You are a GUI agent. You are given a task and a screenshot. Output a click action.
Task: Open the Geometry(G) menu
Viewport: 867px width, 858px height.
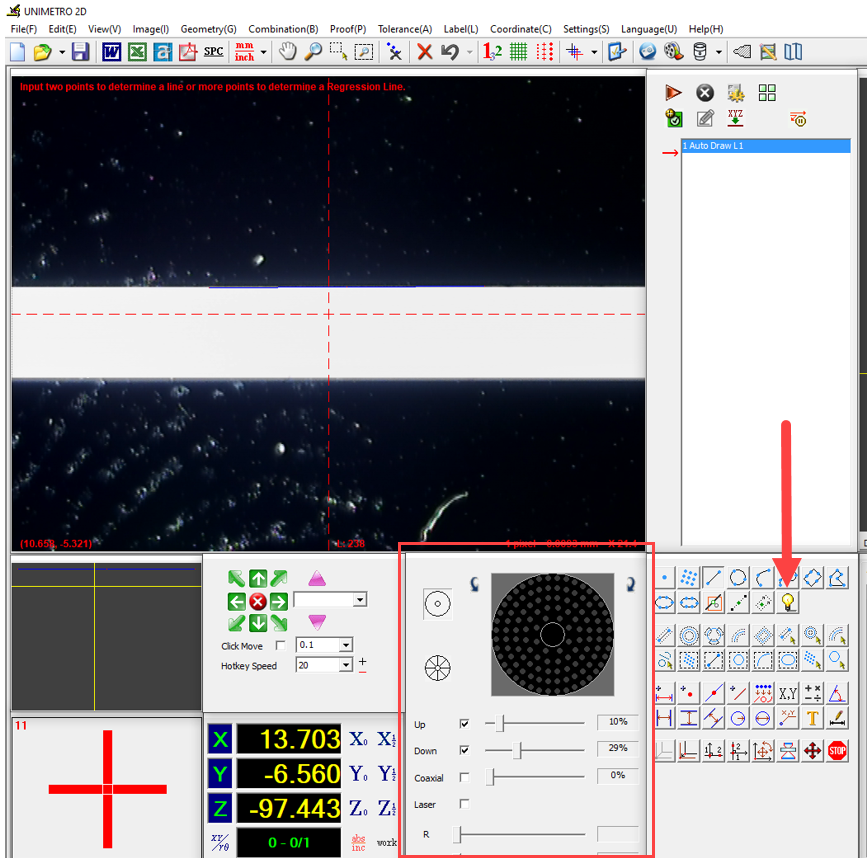[208, 29]
